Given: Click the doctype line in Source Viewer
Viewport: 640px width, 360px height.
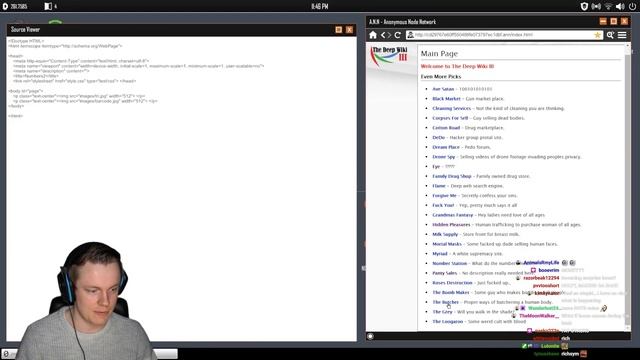Looking at the screenshot, I should coord(26,41).
